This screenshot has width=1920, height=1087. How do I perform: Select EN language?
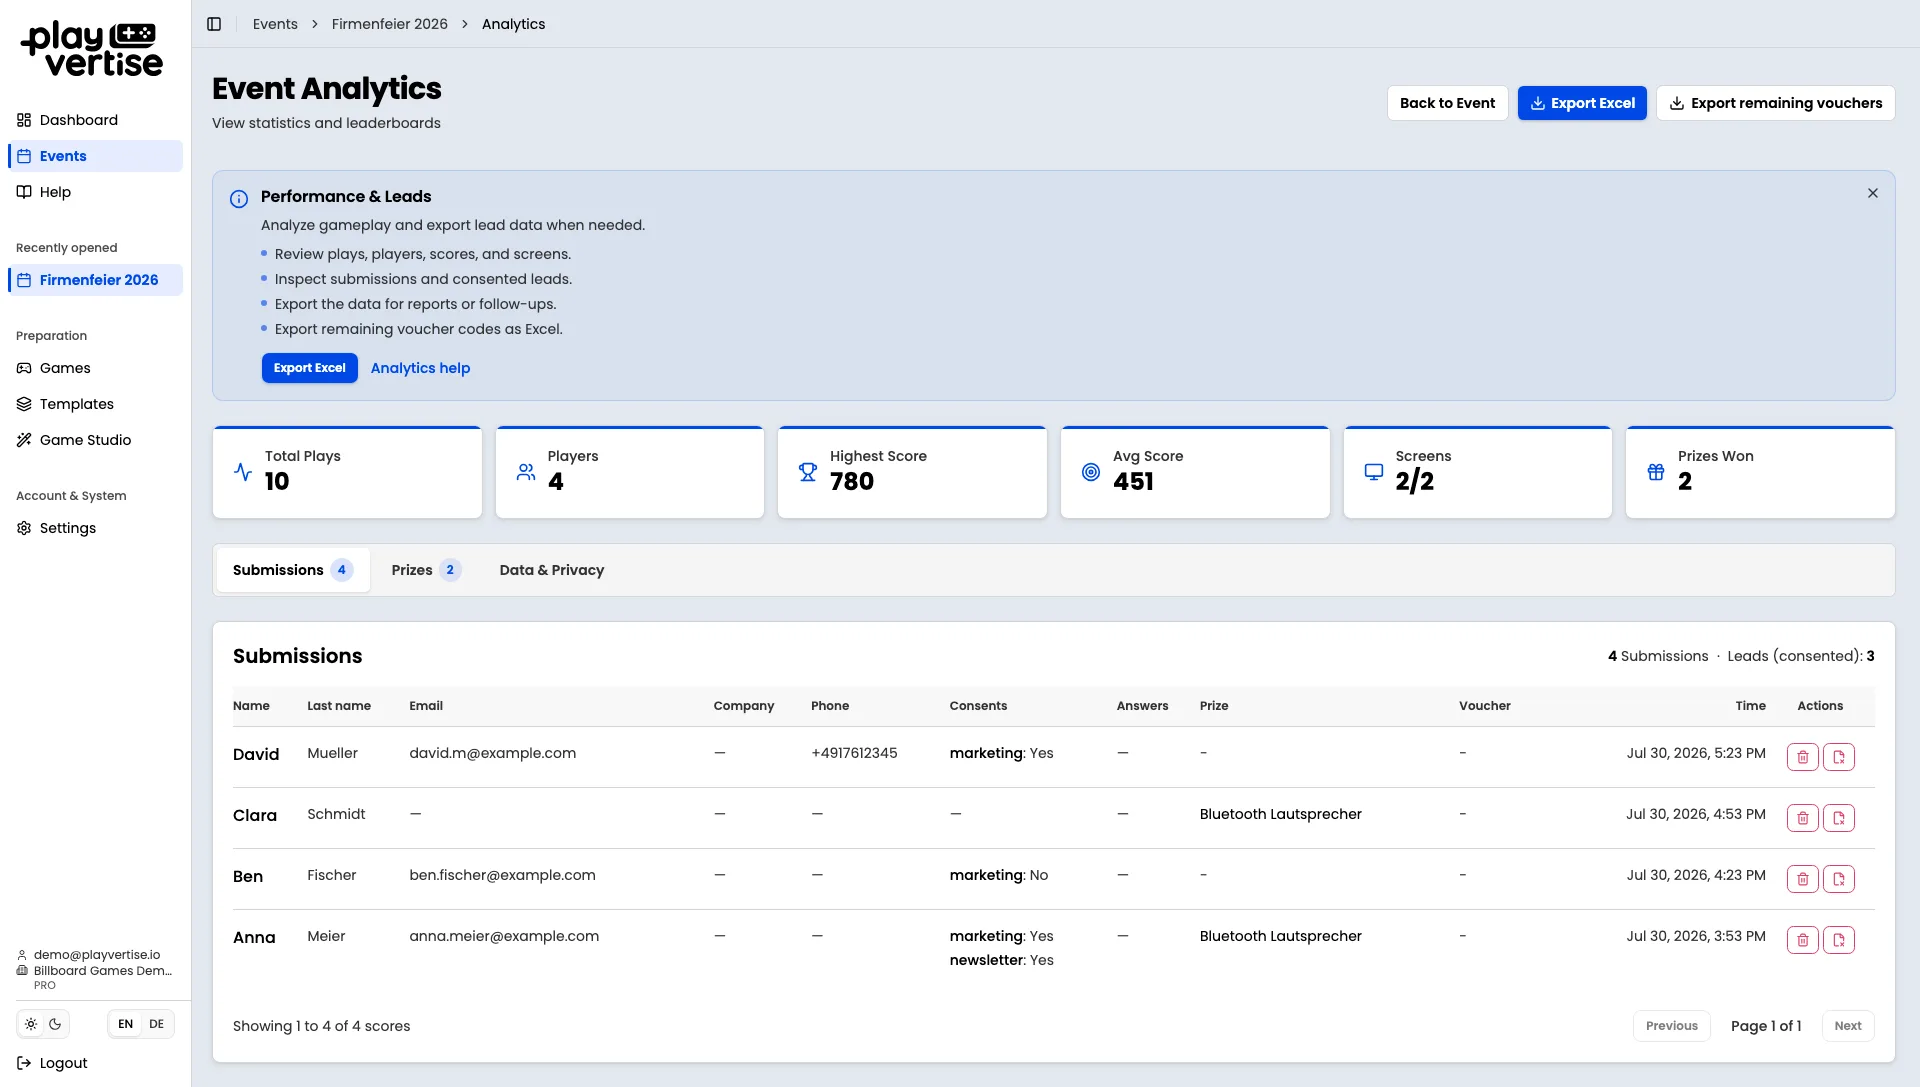[x=125, y=1024]
